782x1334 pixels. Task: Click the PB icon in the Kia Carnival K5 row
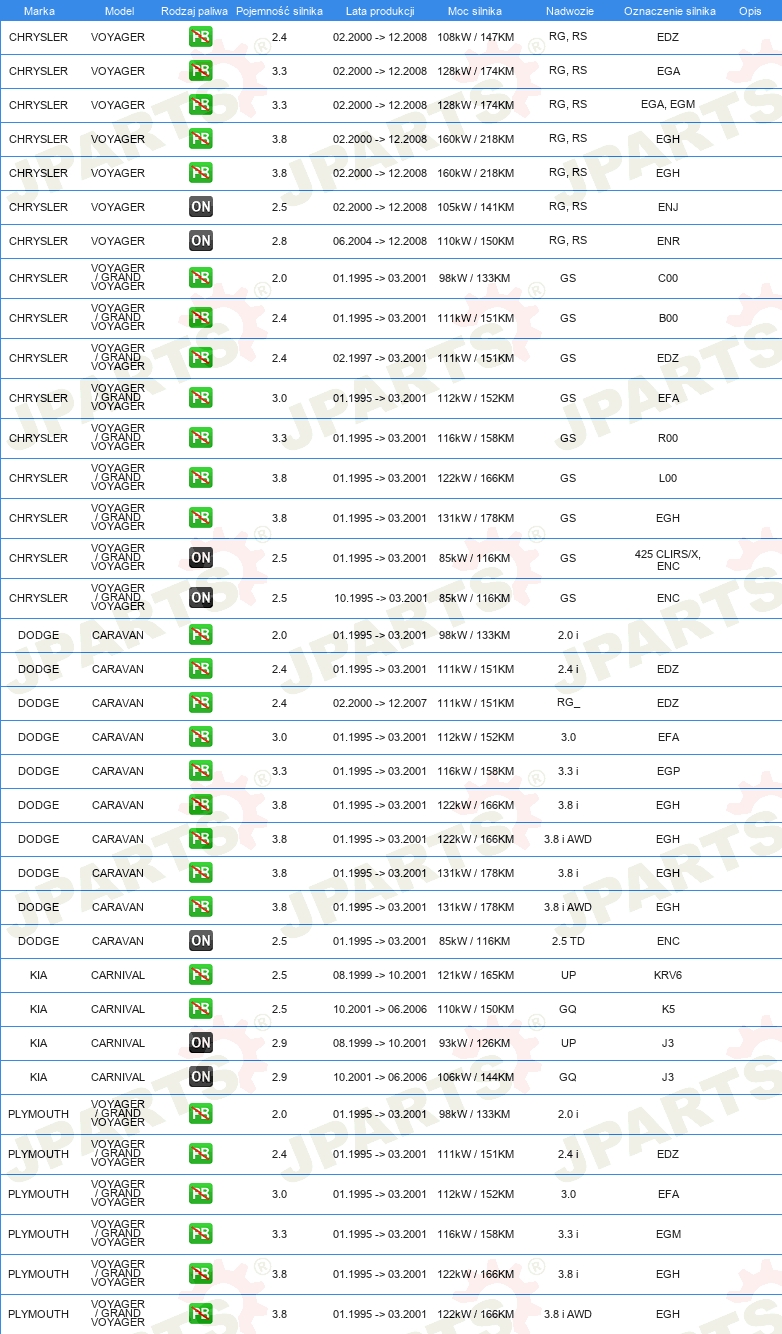[x=201, y=1009]
